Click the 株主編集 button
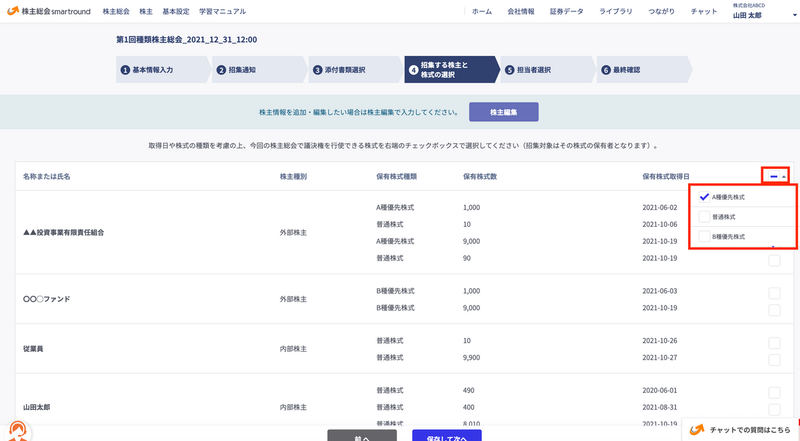This screenshot has height=441, width=800. pos(504,112)
